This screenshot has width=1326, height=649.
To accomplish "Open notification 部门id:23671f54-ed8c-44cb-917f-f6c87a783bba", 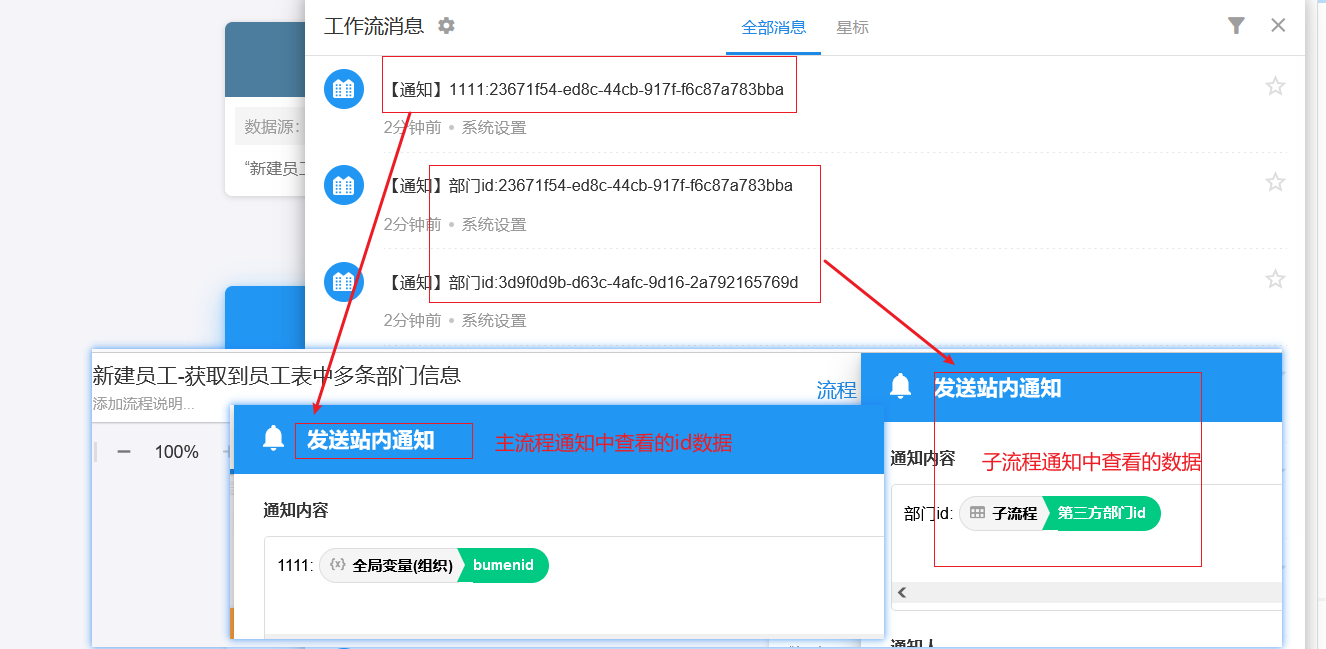I will pos(590,186).
